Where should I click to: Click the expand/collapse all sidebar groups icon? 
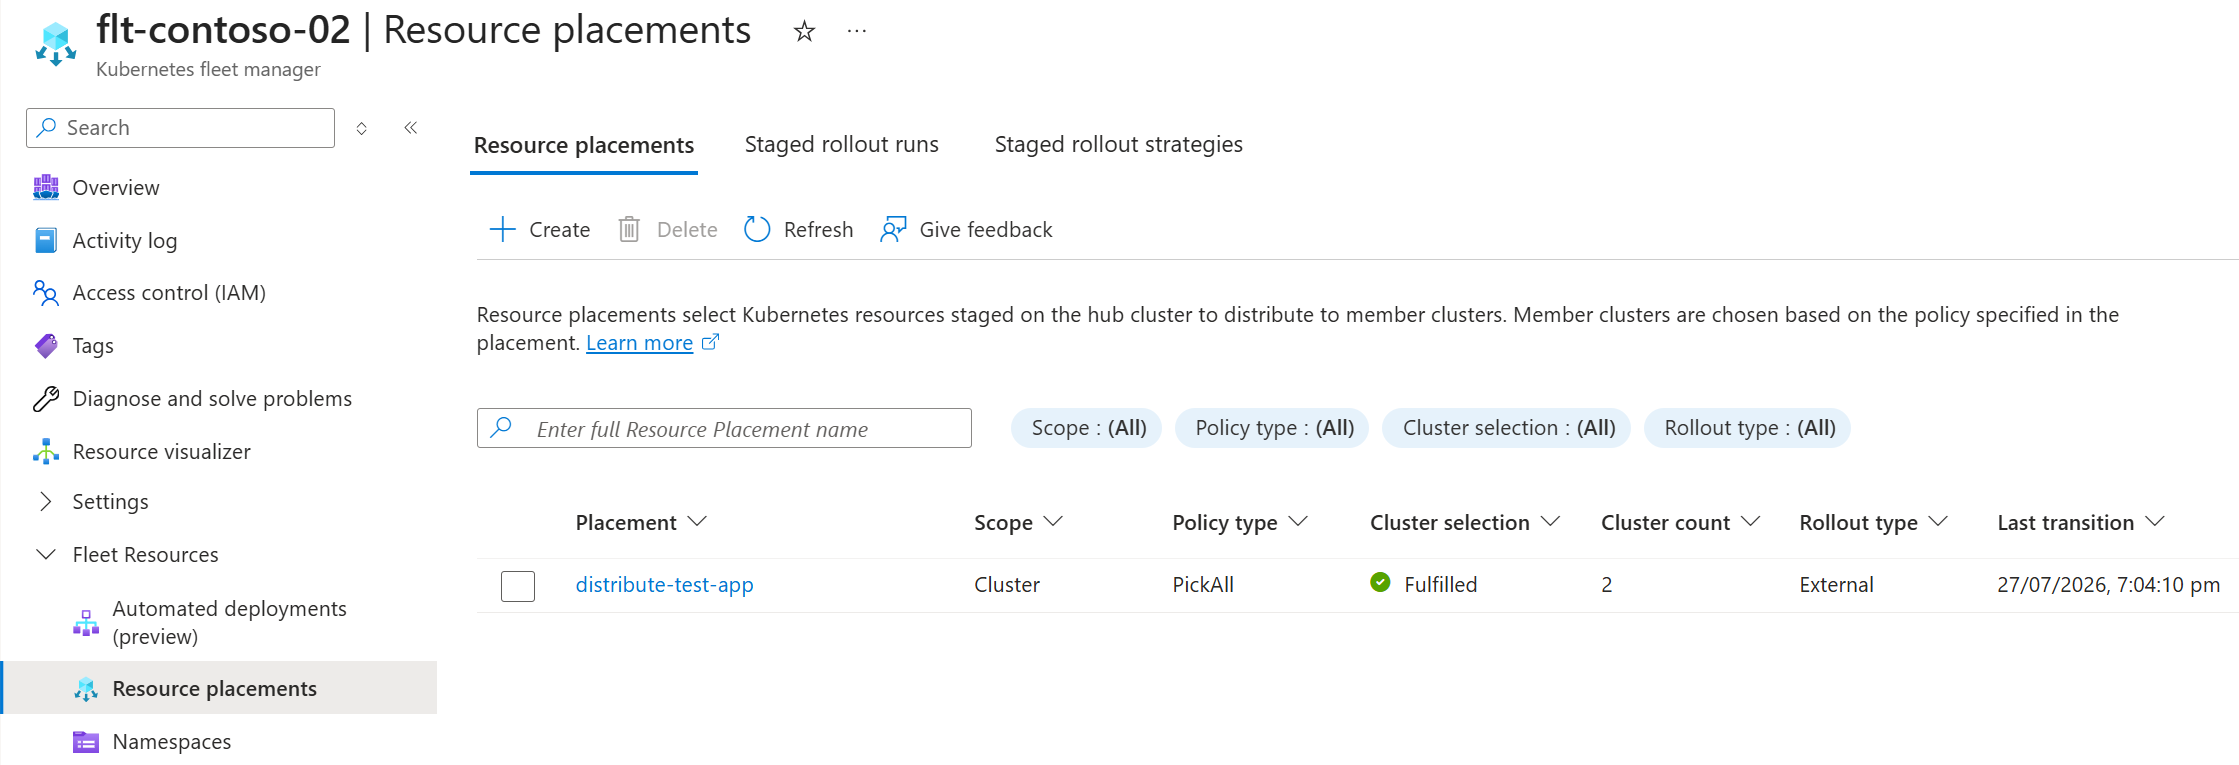362,128
